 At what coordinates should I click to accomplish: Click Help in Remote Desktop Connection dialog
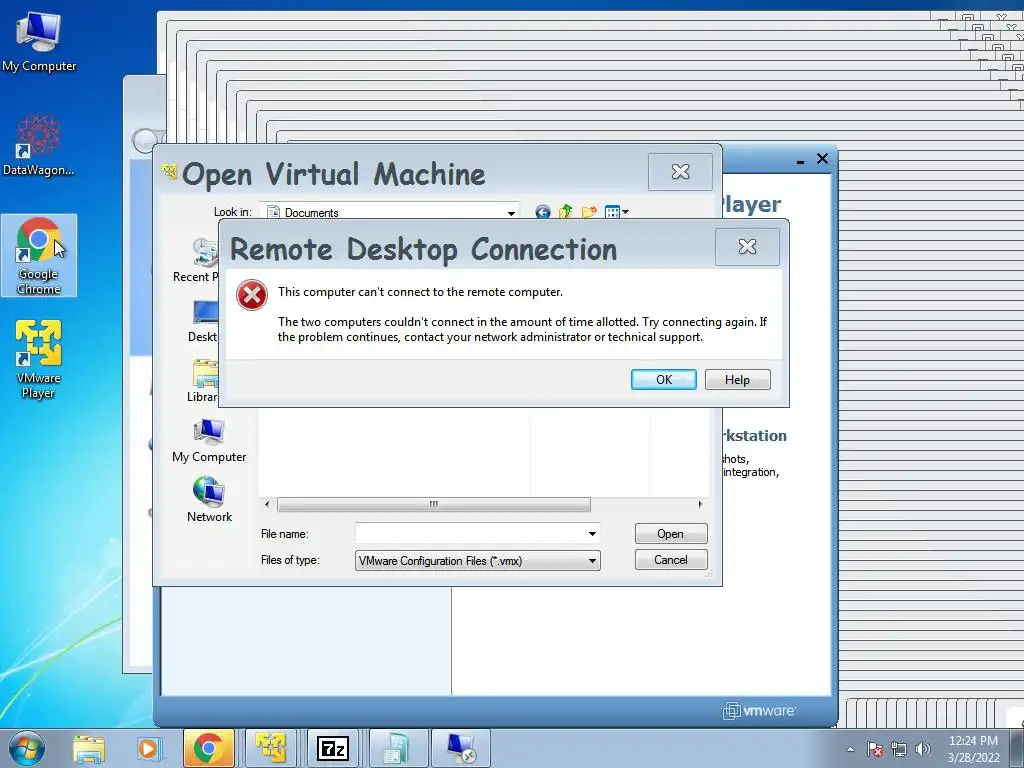click(x=737, y=379)
